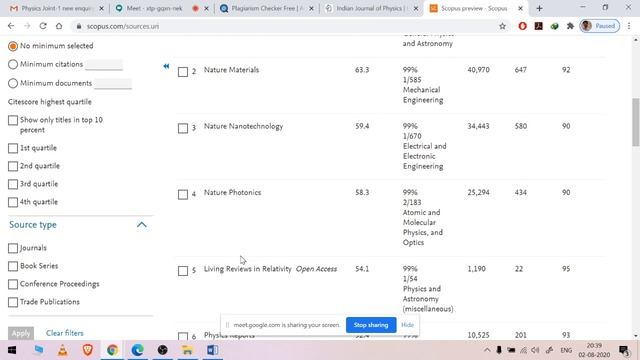Select the Minimum documents radio button
Viewport: 640px width, 360px height.
click(13, 83)
